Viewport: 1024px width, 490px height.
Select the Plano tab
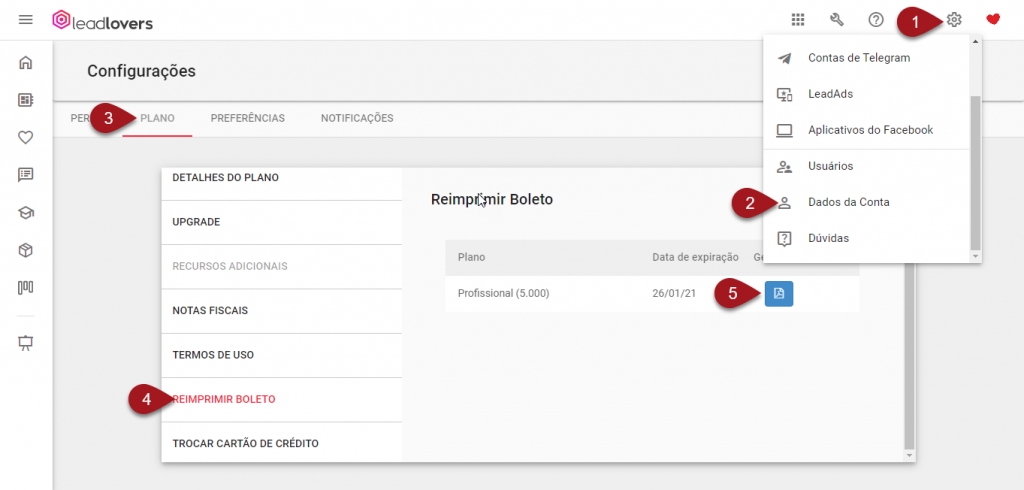pyautogui.click(x=157, y=118)
